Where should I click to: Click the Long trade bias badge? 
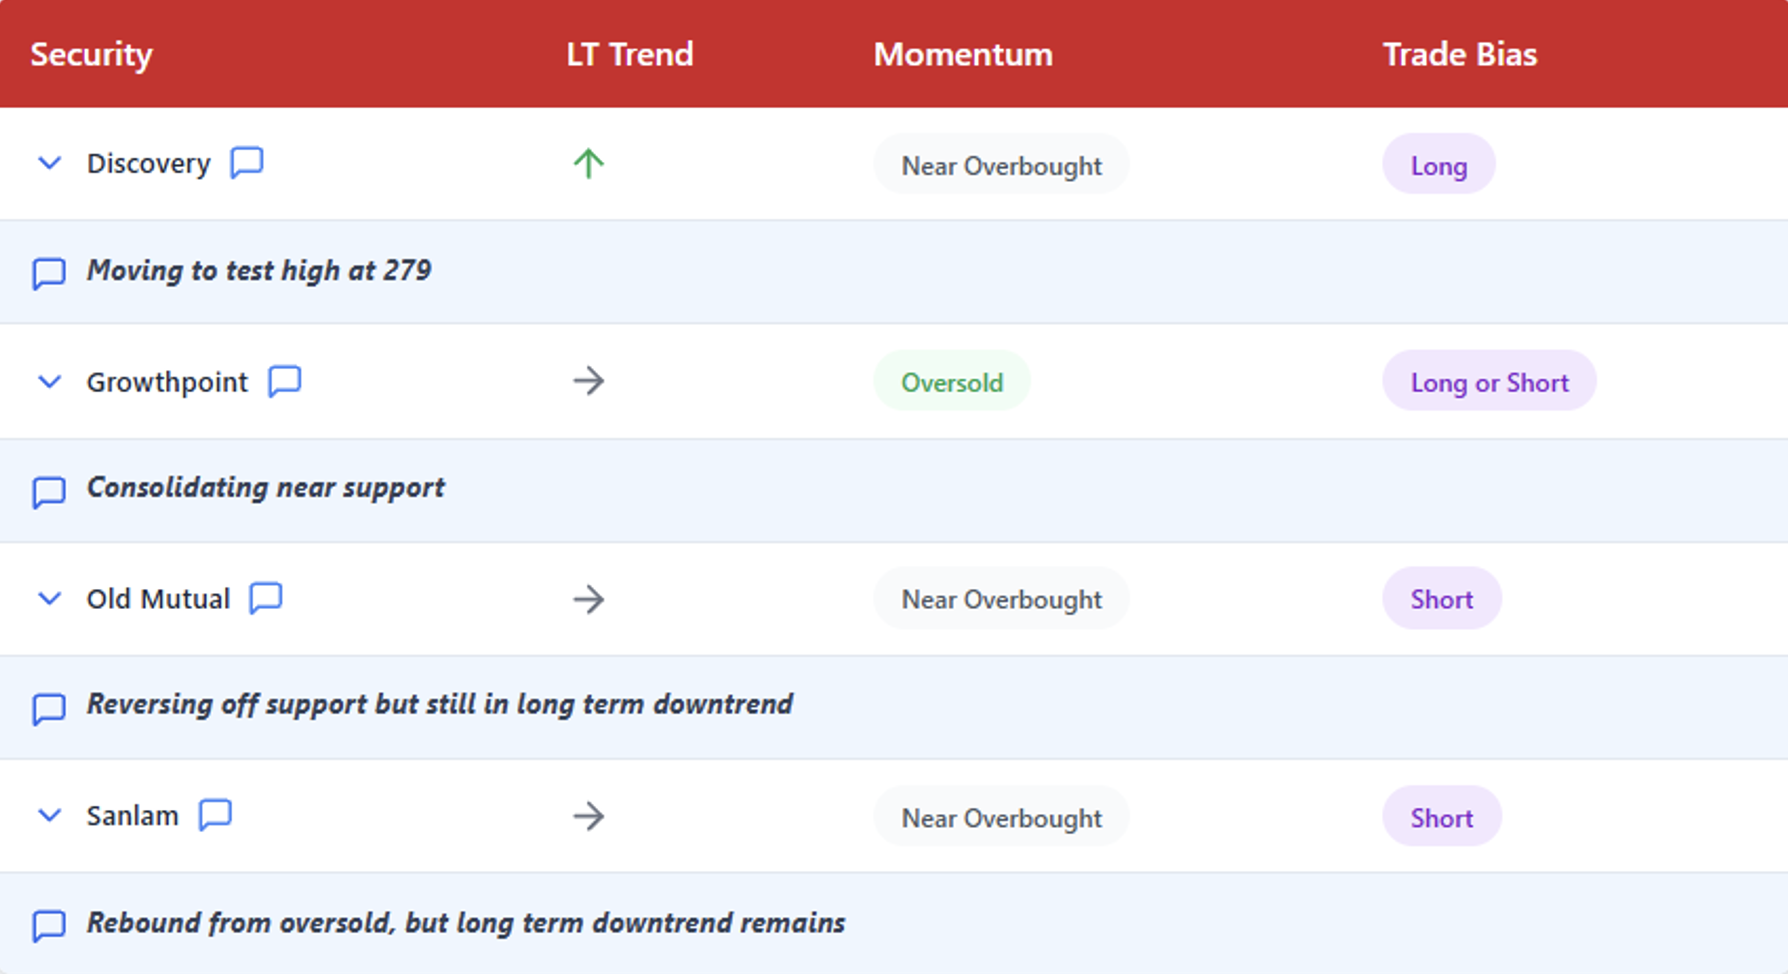pyautogui.click(x=1439, y=165)
